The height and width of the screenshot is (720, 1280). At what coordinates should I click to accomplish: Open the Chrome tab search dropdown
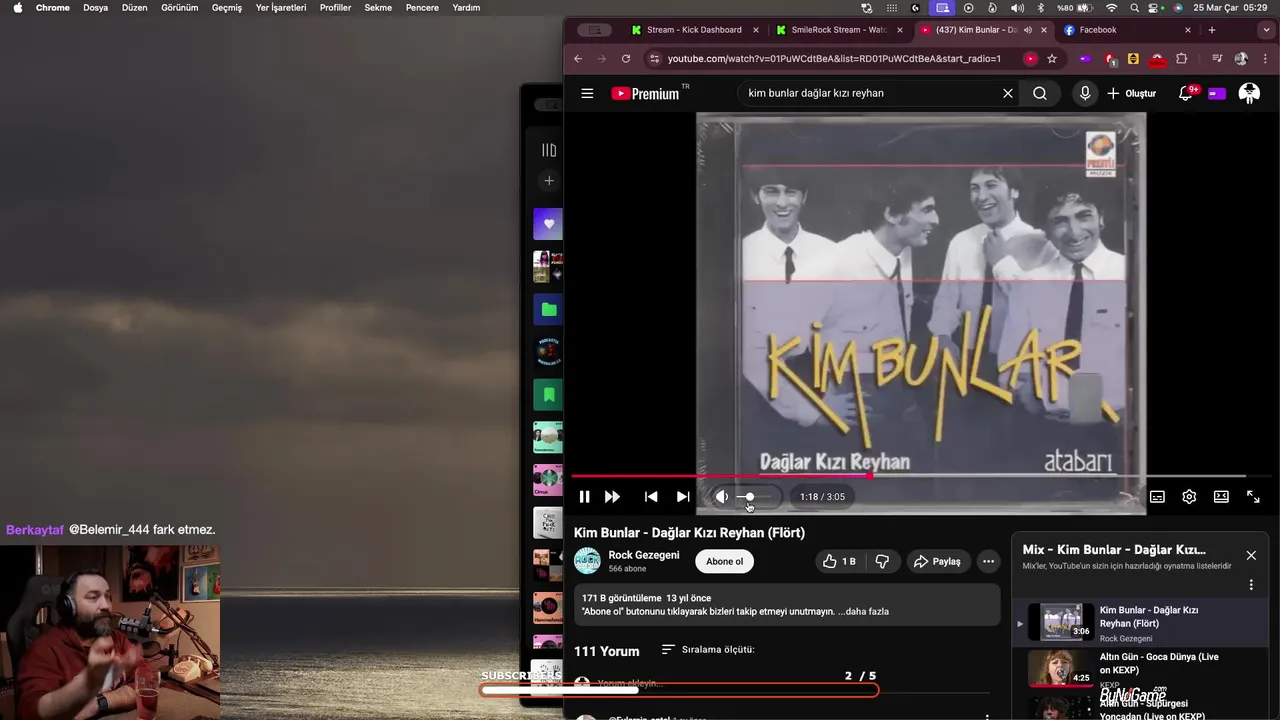click(1264, 30)
